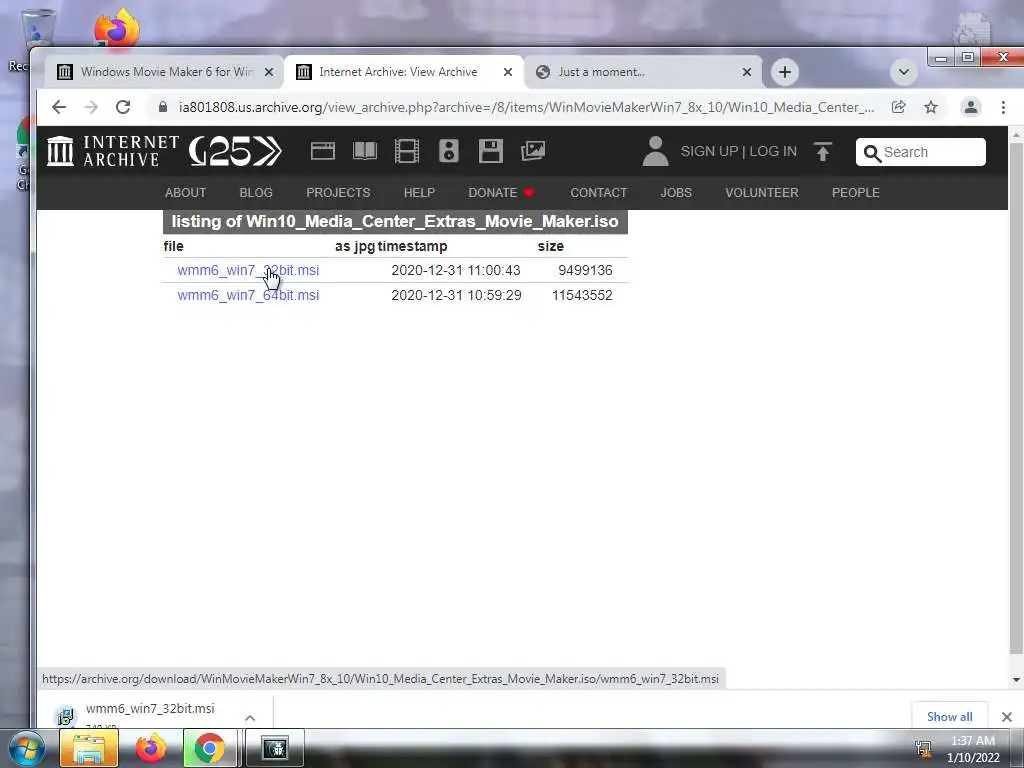Screen dimensions: 1024x768
Task: Download wmm6_win7_64bit.msi link
Action: click(248, 295)
